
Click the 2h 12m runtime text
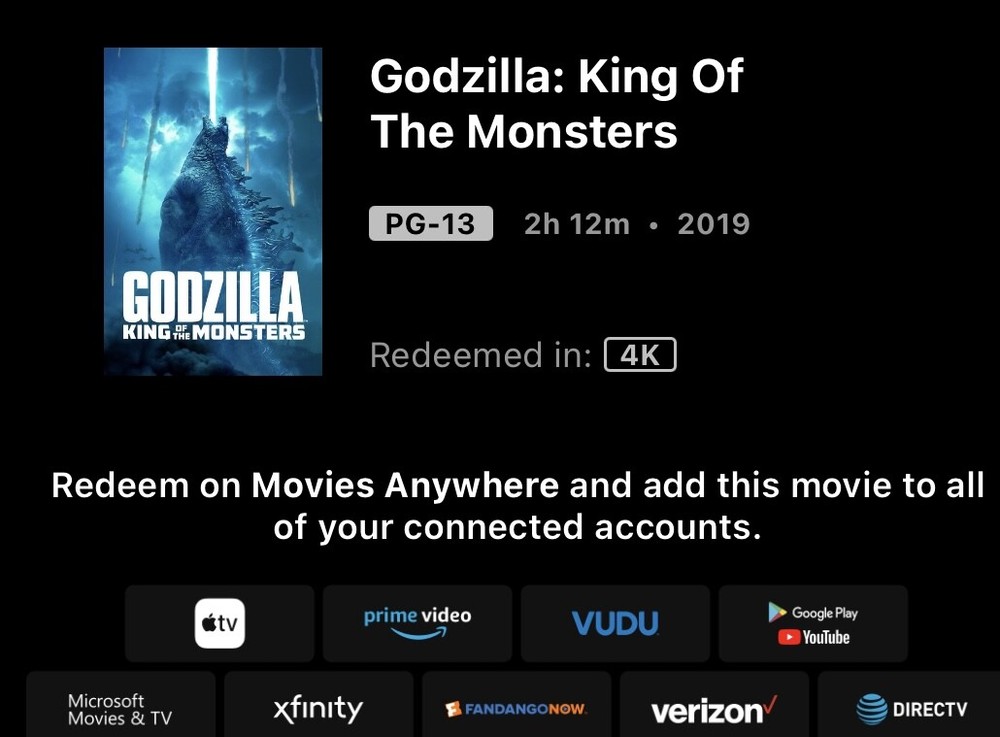click(x=576, y=224)
